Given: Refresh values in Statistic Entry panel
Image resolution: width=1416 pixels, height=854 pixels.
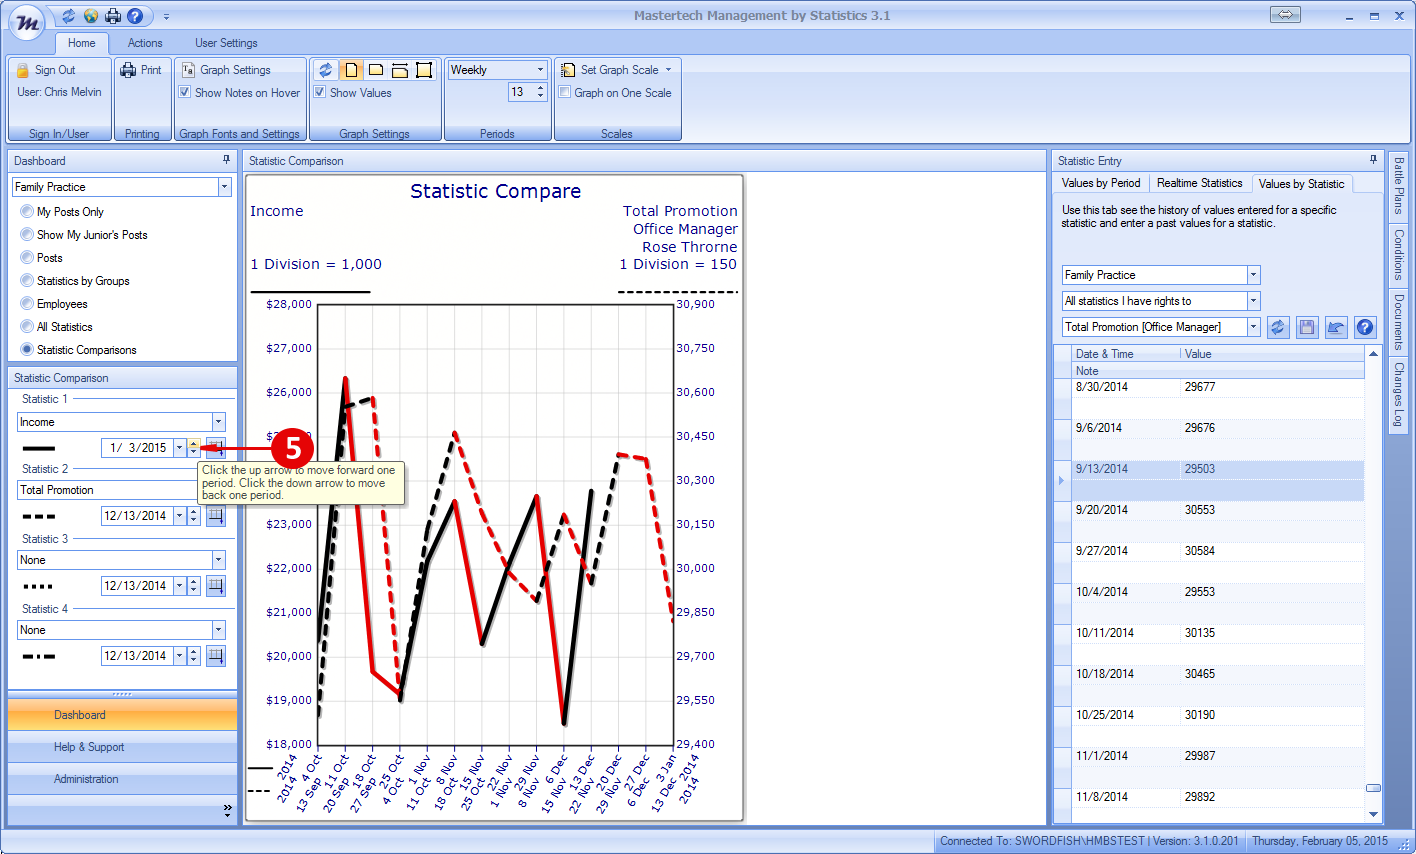Looking at the screenshot, I should coord(1278,327).
